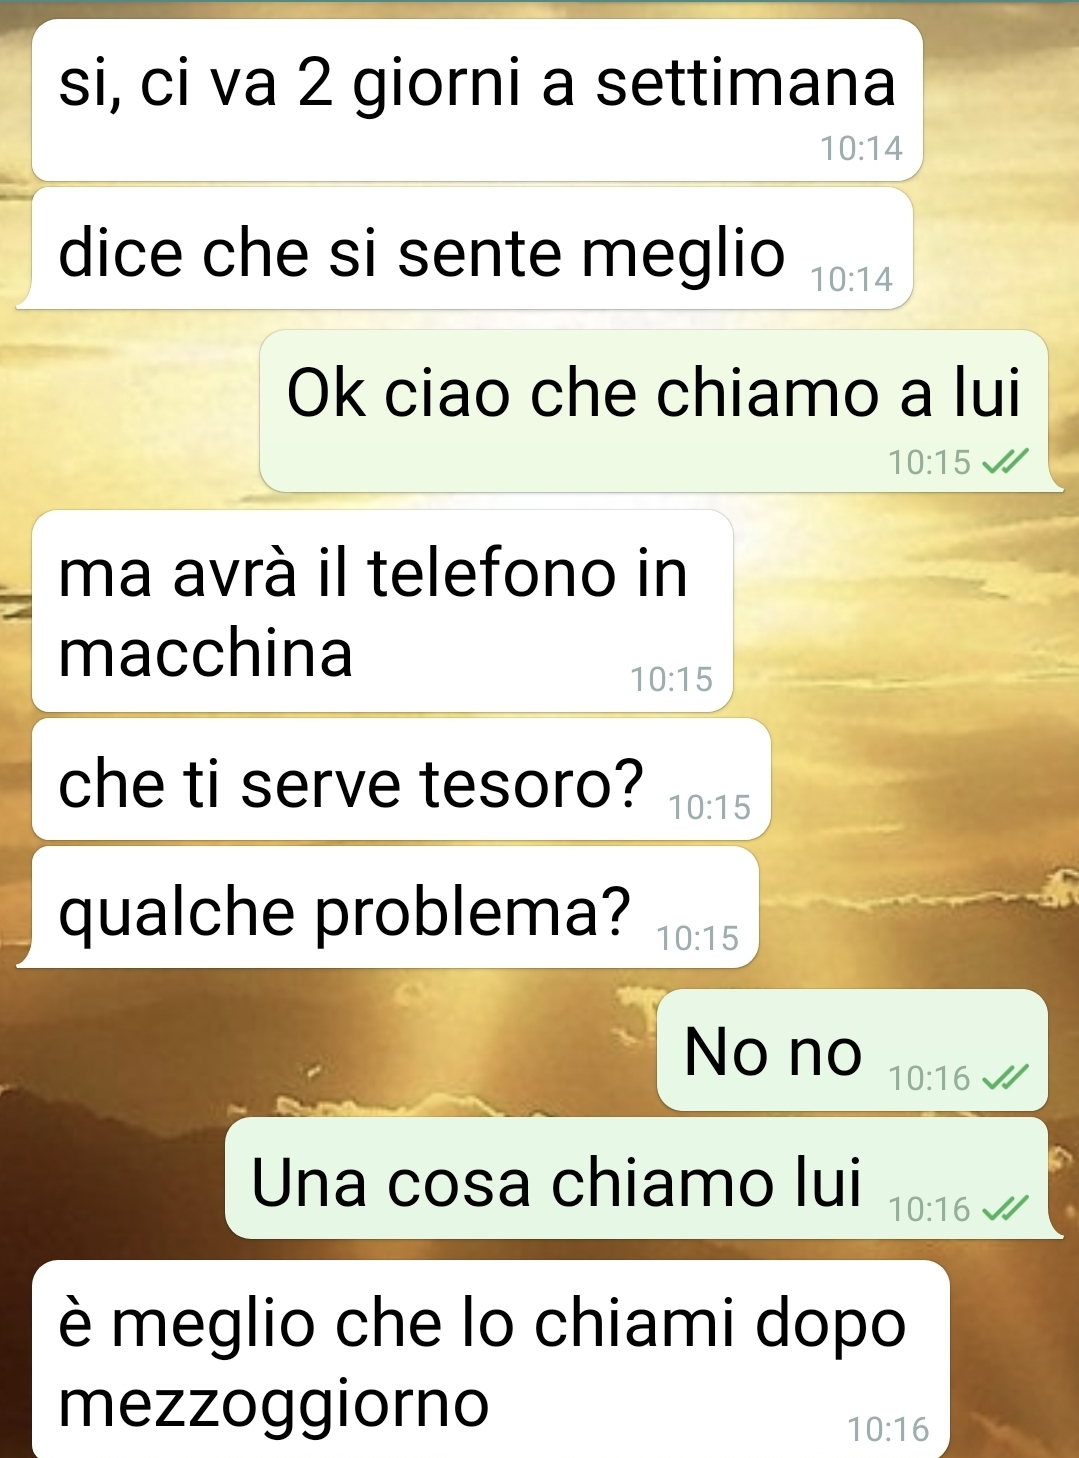Tap the double-check ticks on 'No no' message
This screenshot has width=1079, height=1458.
[x=1005, y=1077]
